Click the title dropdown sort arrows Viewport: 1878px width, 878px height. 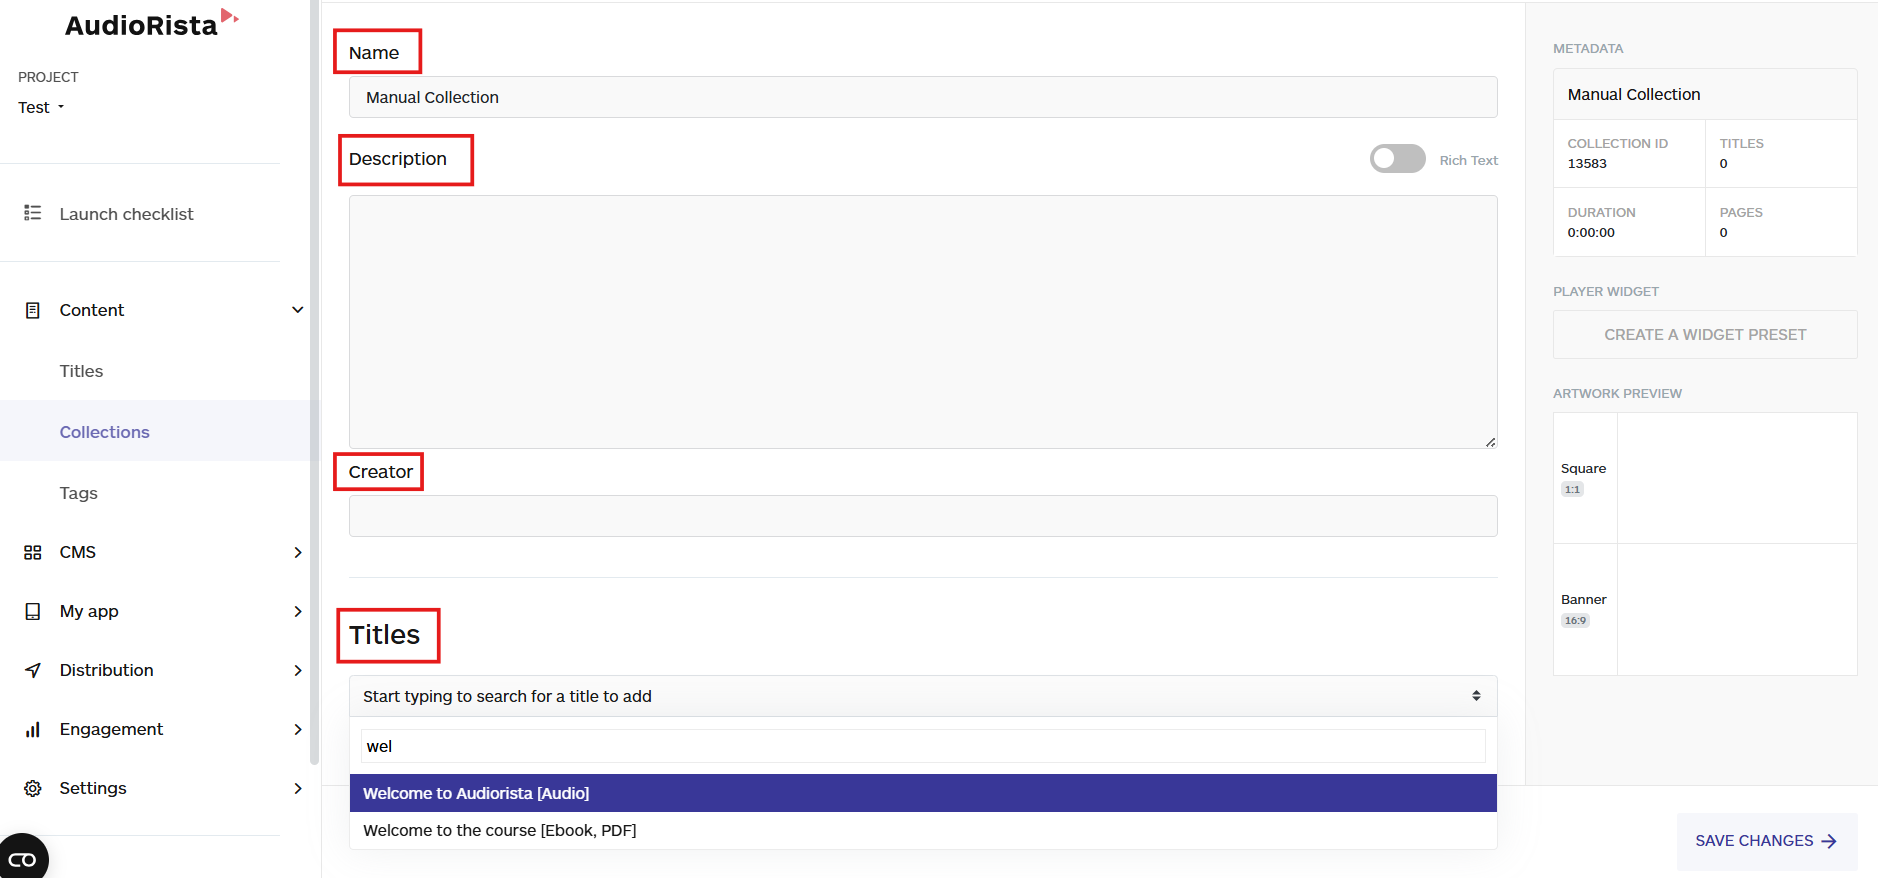click(x=1475, y=696)
